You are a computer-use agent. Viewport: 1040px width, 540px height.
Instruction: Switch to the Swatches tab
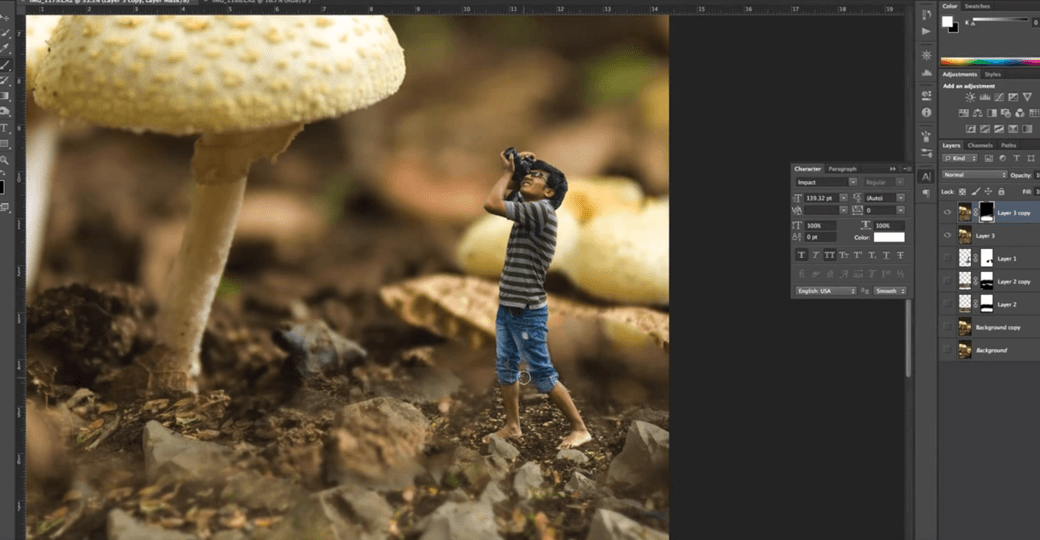[977, 6]
